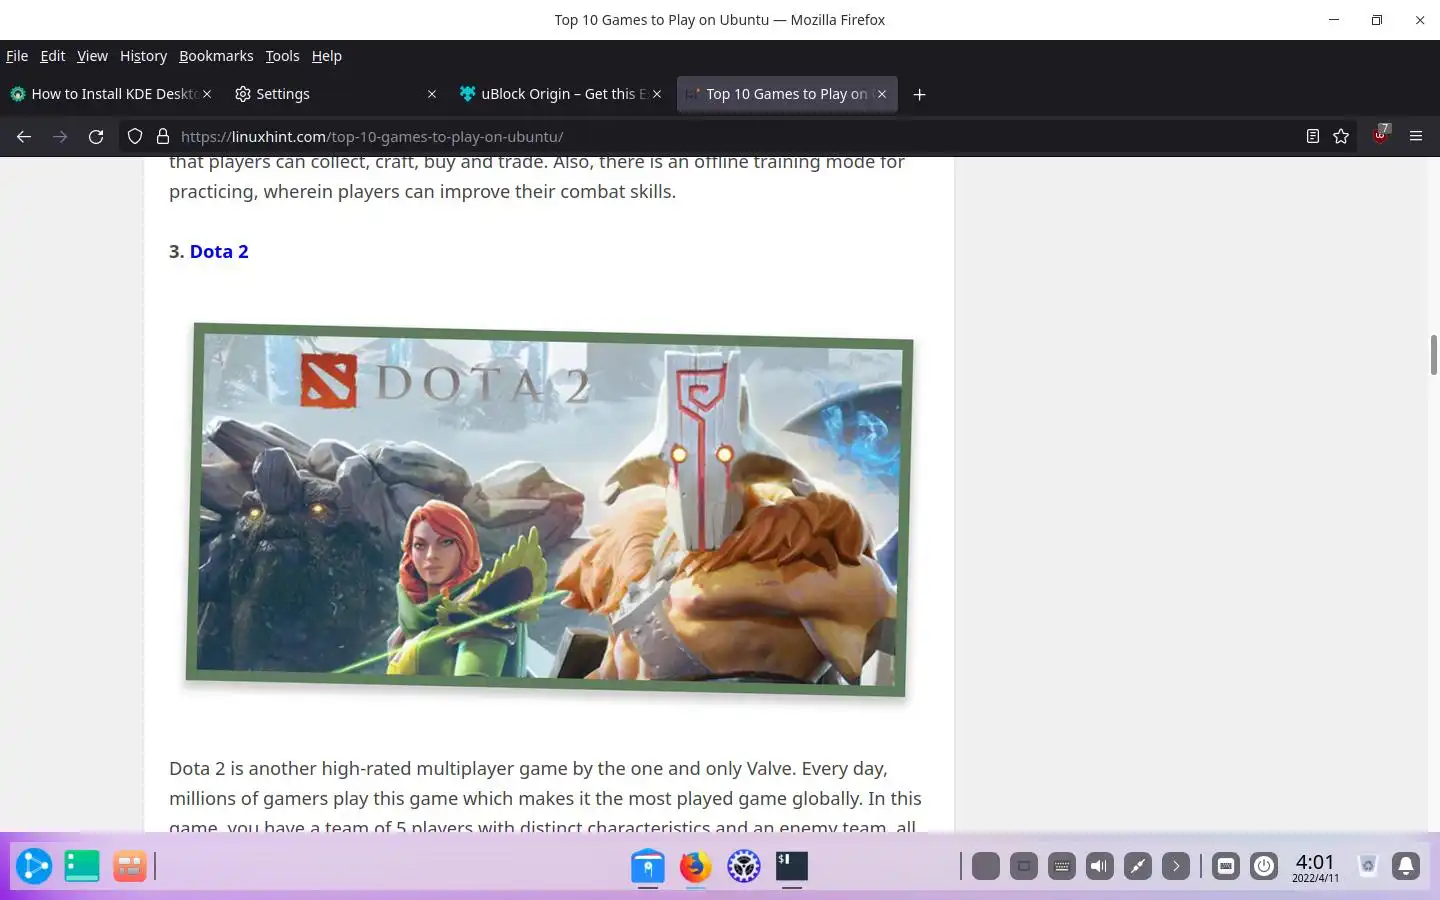Click the power button in the dock
1440x900 pixels.
(x=1264, y=866)
